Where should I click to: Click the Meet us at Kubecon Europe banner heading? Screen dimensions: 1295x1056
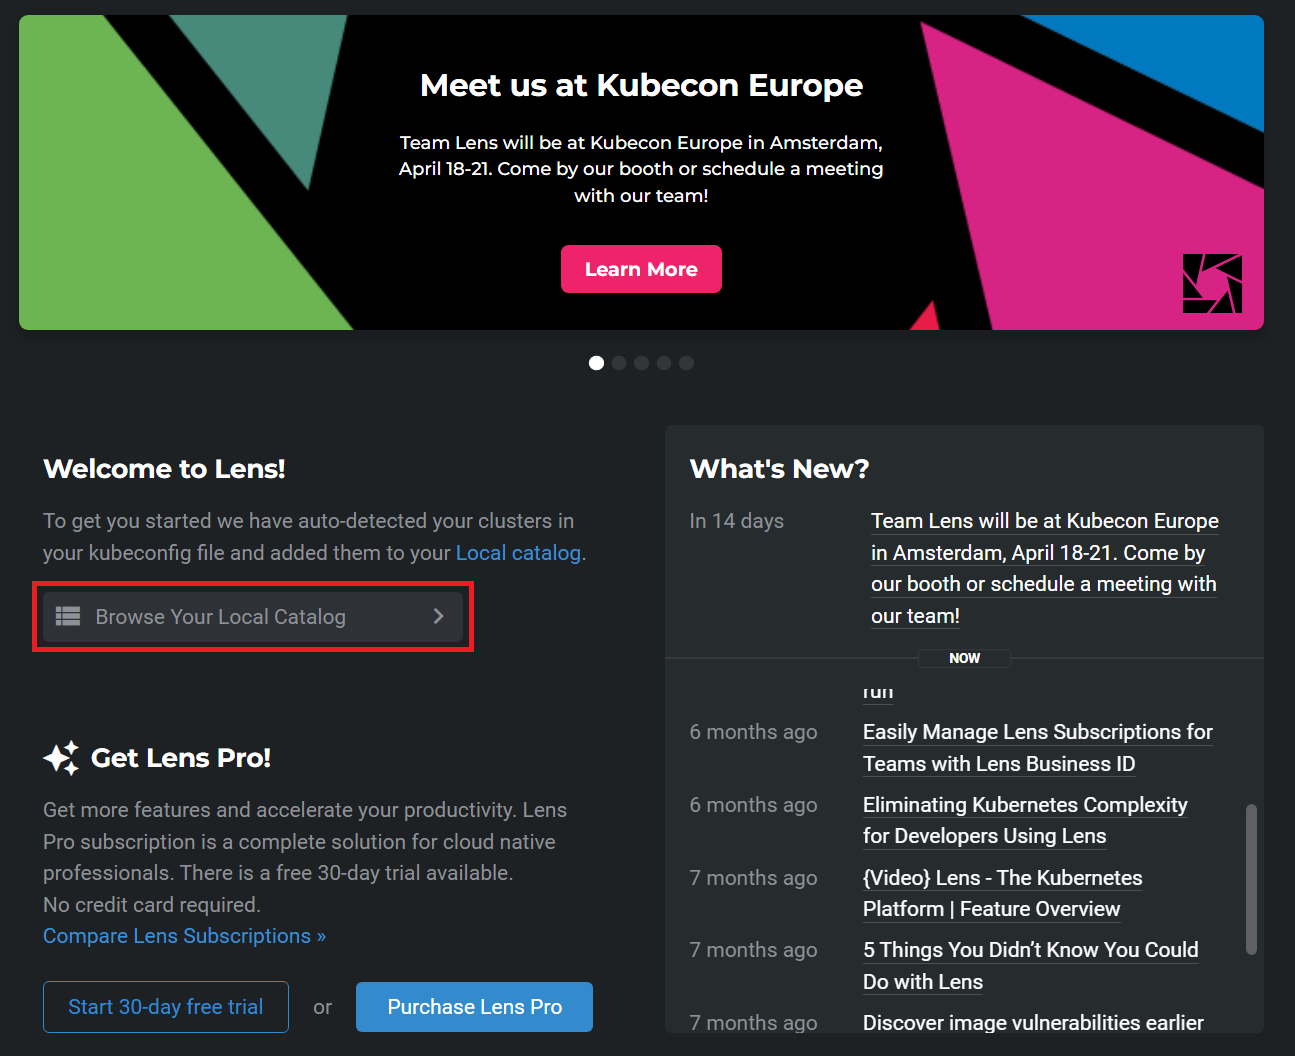[x=641, y=85]
